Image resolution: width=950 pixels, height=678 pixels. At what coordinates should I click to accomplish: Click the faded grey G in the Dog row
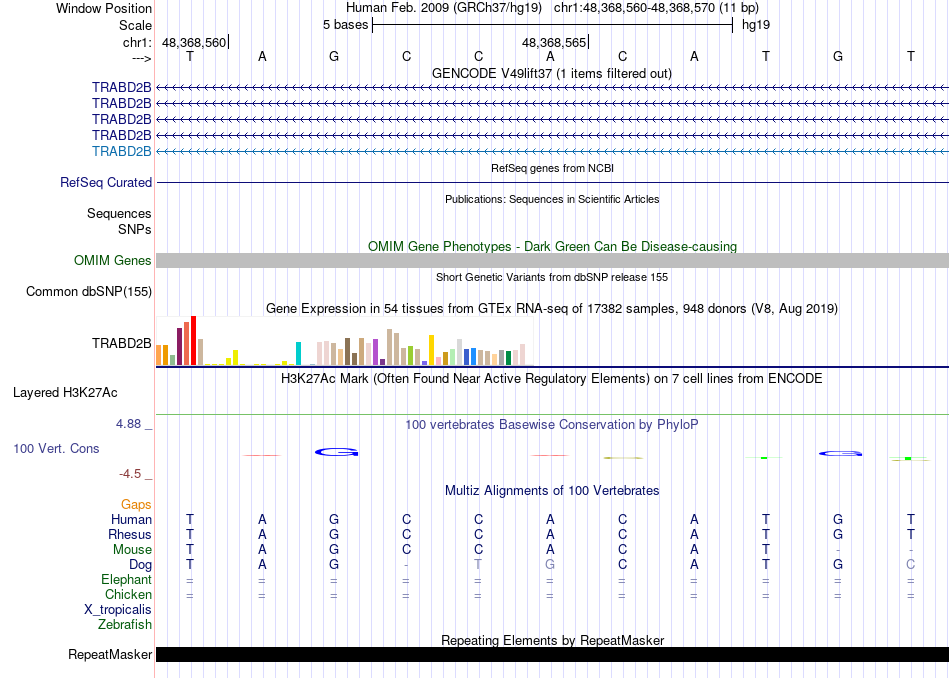[x=550, y=565]
